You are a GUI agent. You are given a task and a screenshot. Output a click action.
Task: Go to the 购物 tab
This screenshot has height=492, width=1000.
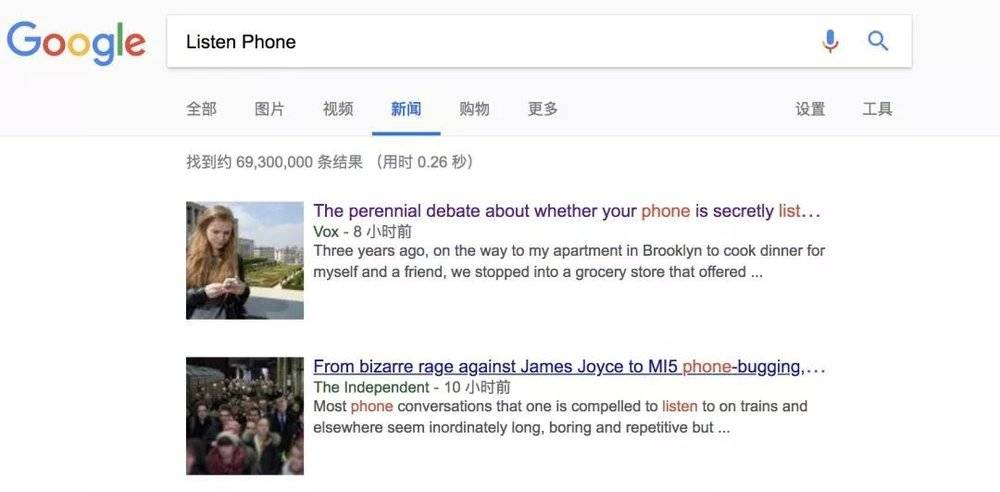[x=474, y=109]
